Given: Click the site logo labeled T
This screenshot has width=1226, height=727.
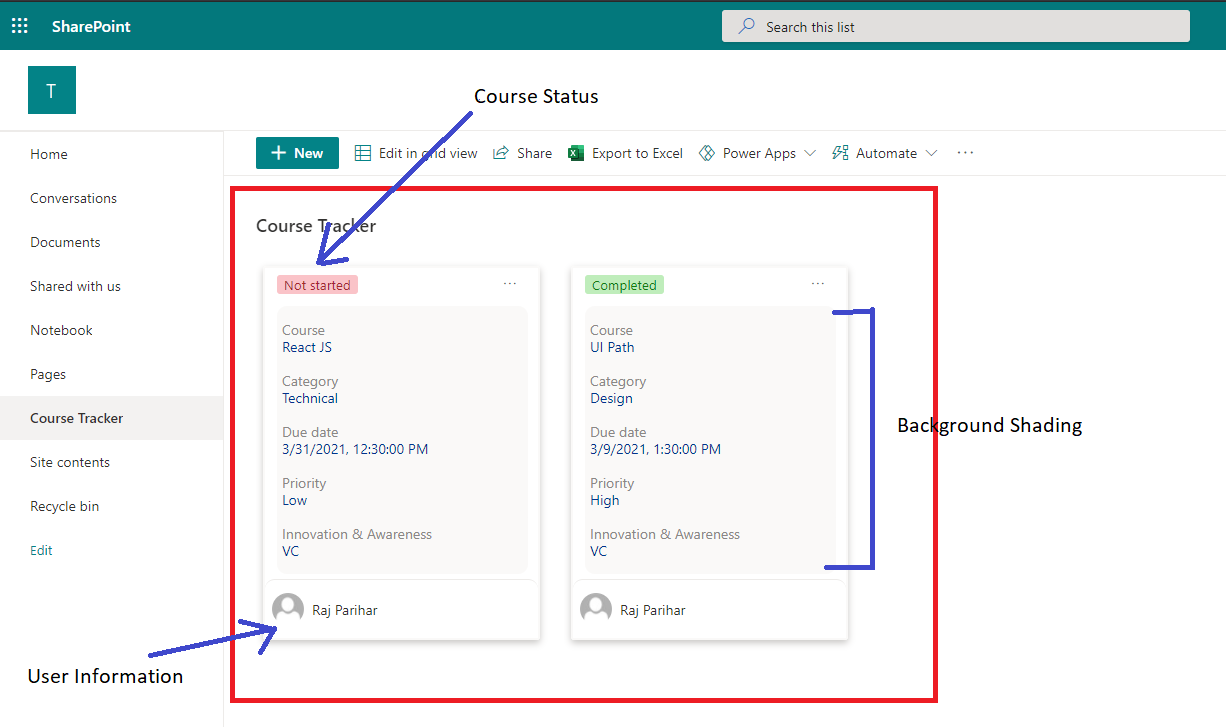Looking at the screenshot, I should click(51, 89).
